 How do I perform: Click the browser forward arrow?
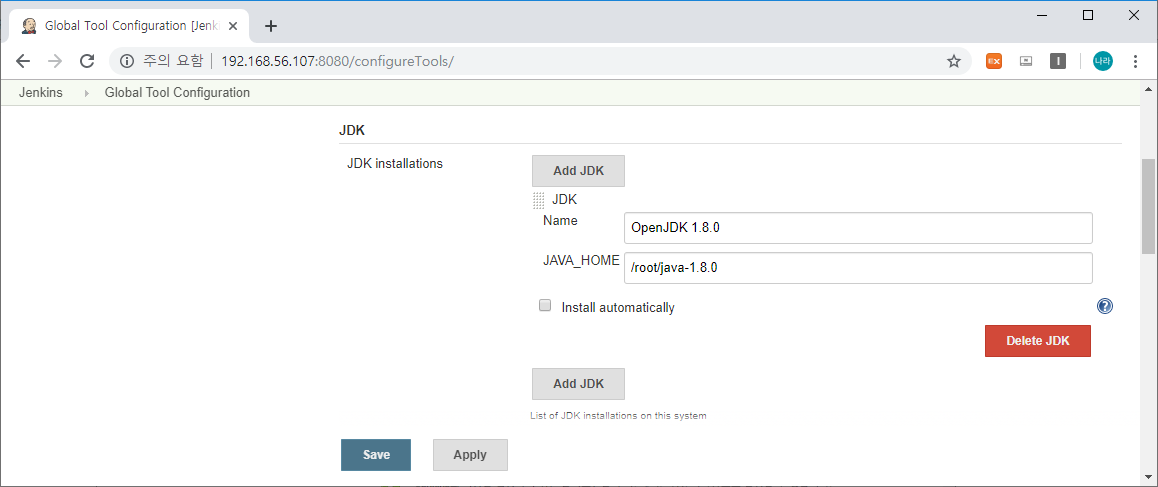coord(55,61)
